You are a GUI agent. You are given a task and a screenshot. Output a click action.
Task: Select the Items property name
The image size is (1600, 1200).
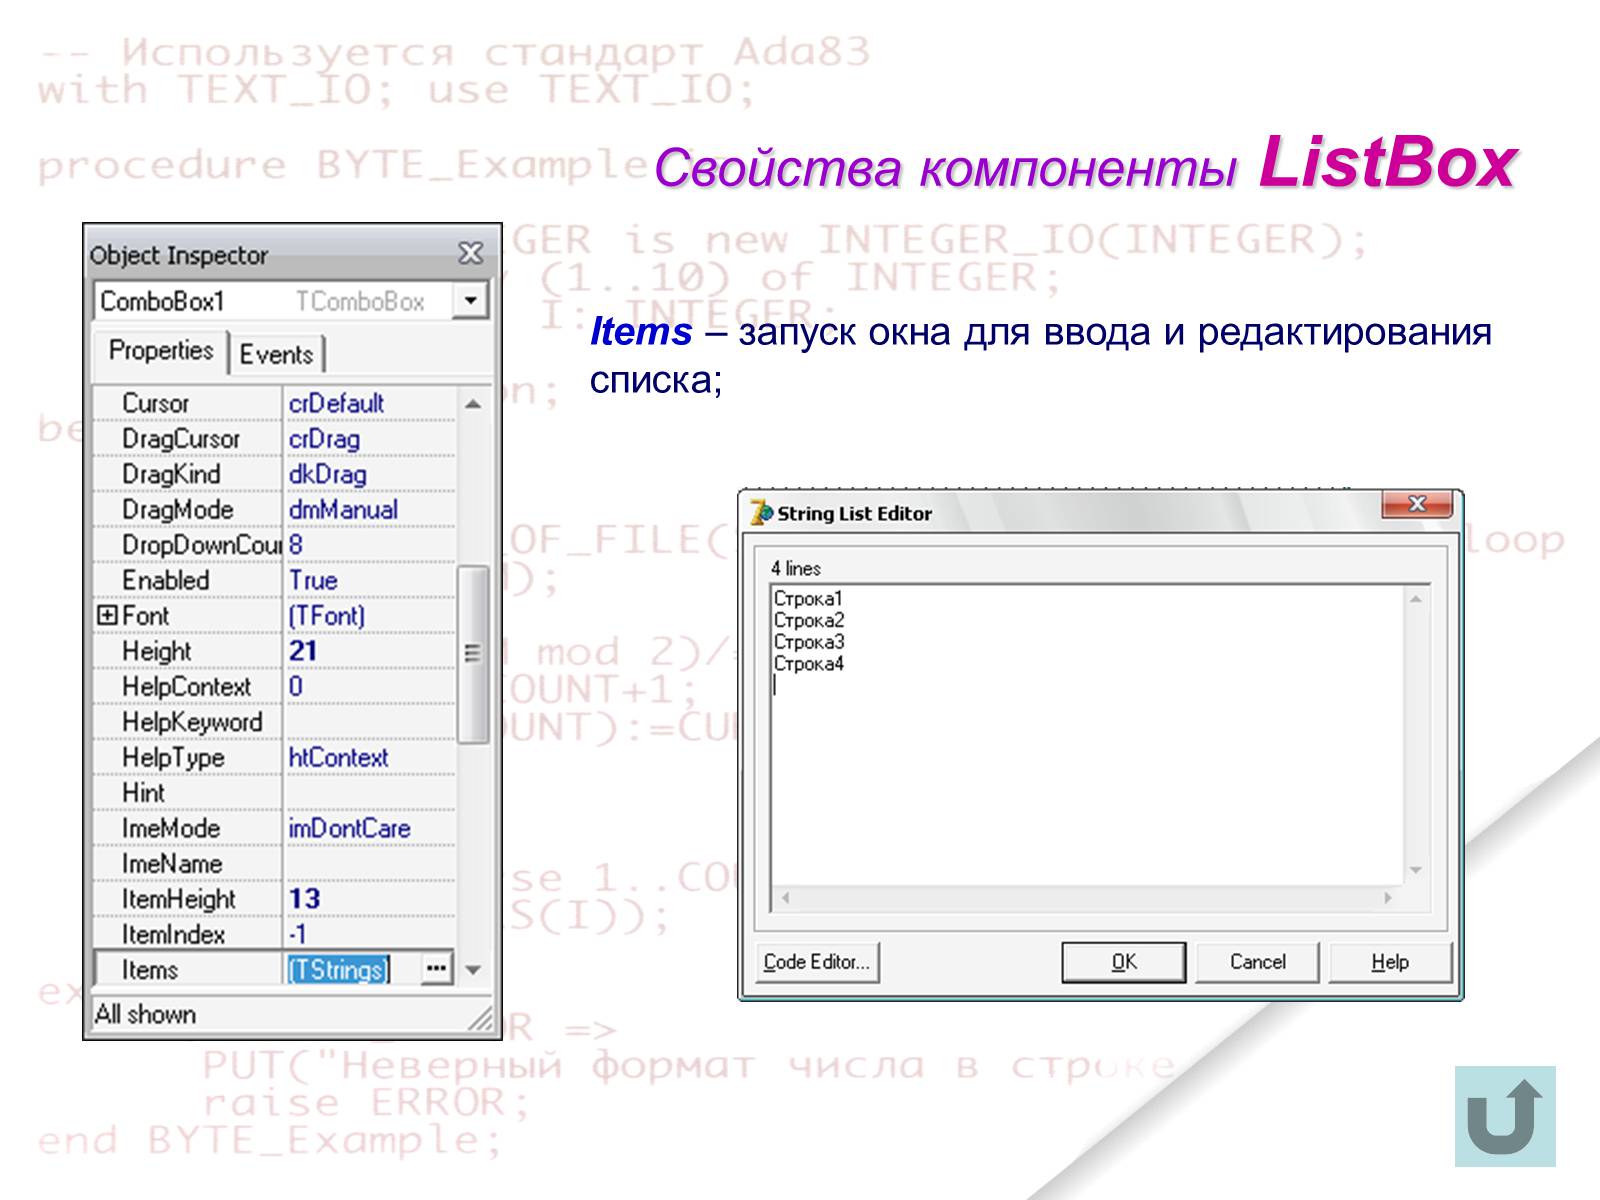(x=150, y=970)
